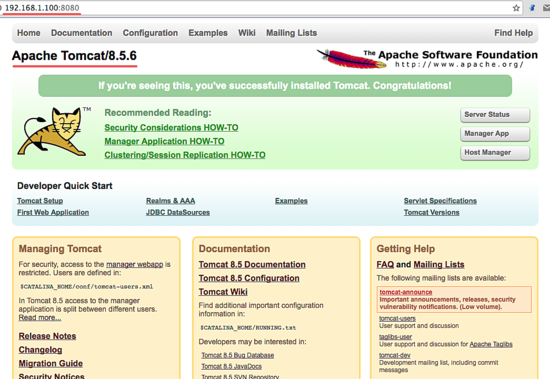Screen dimensions: 550x379
Task: Open the Tomcat 8.5 Bug Database link
Action: click(237, 355)
